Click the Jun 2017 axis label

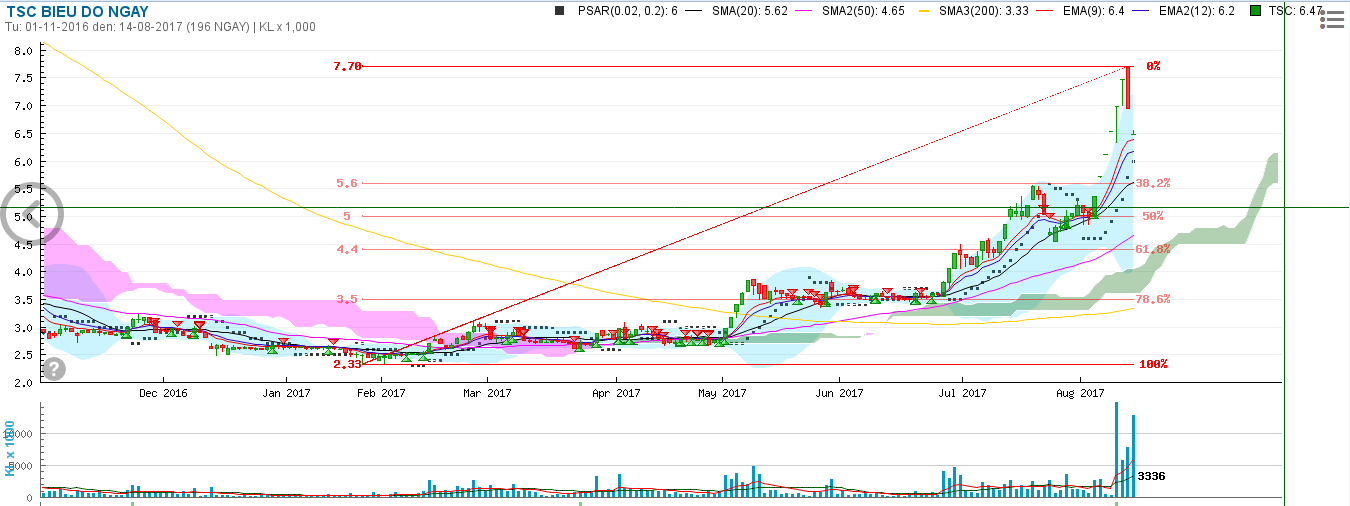click(838, 393)
